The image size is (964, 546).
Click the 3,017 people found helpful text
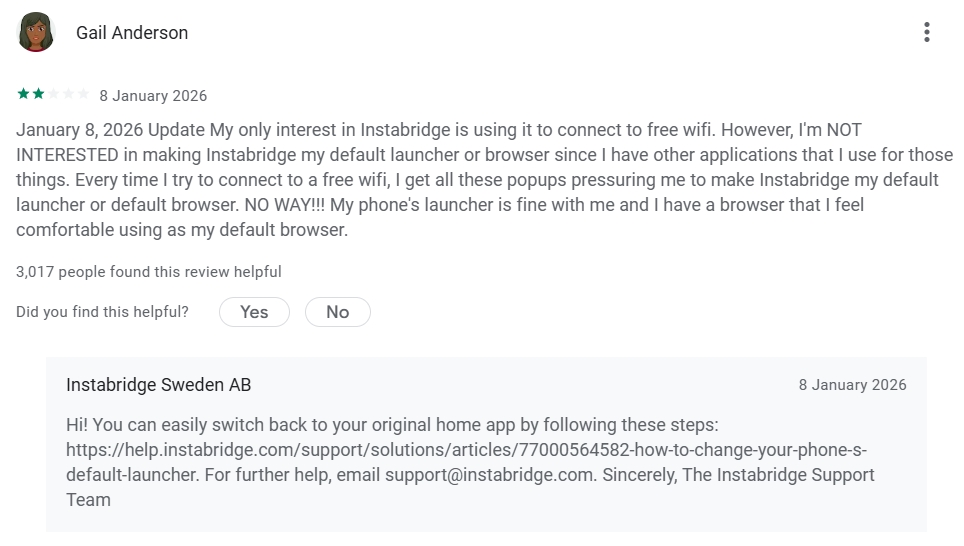pyautogui.click(x=149, y=272)
